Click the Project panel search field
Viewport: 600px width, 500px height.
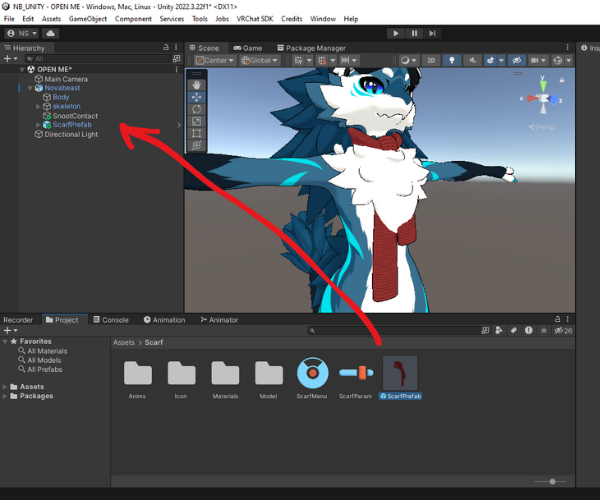tap(394, 330)
